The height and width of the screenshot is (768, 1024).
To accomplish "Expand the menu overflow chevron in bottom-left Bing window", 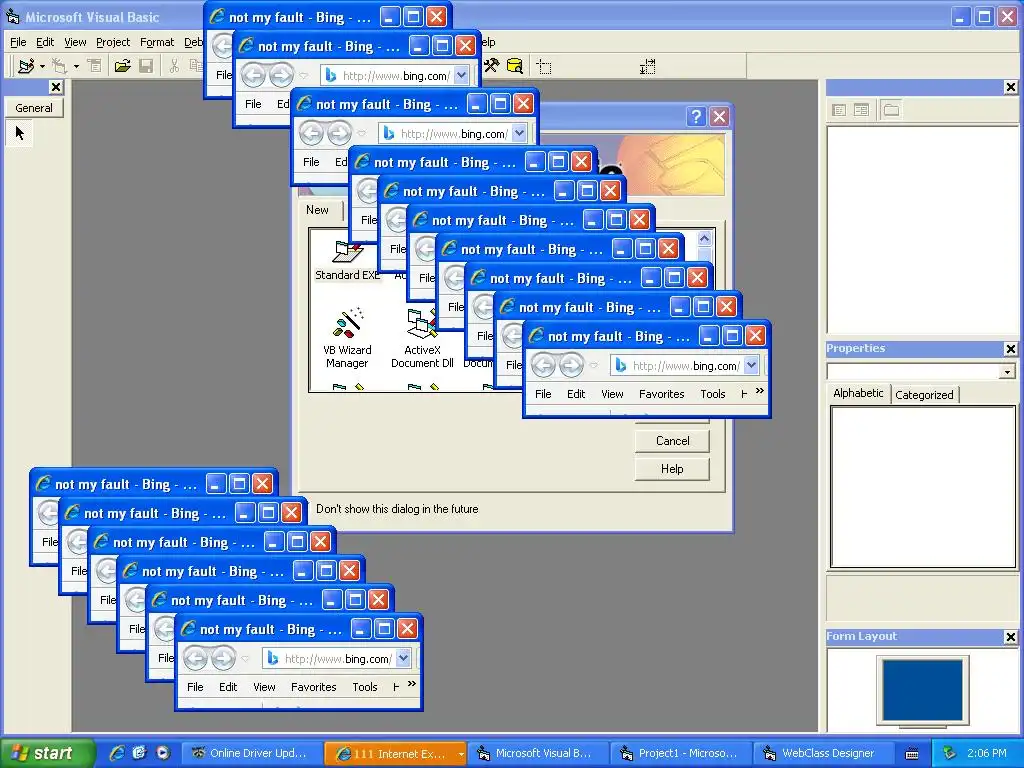I will [411, 684].
